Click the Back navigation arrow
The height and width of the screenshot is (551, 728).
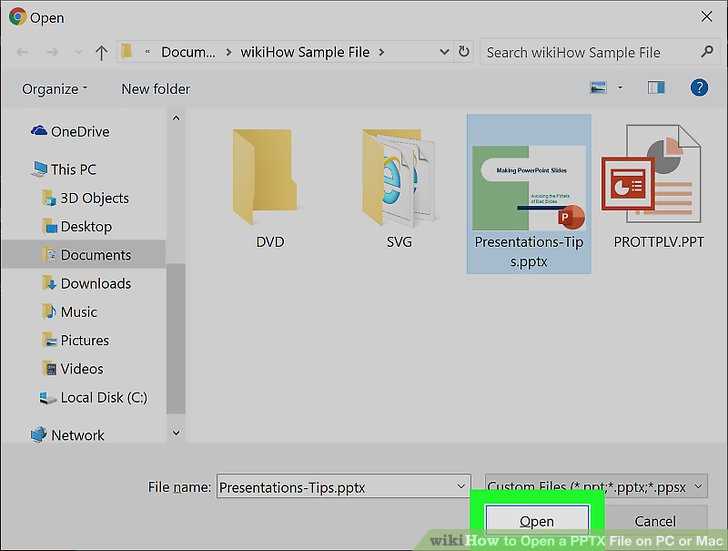[x=22, y=52]
